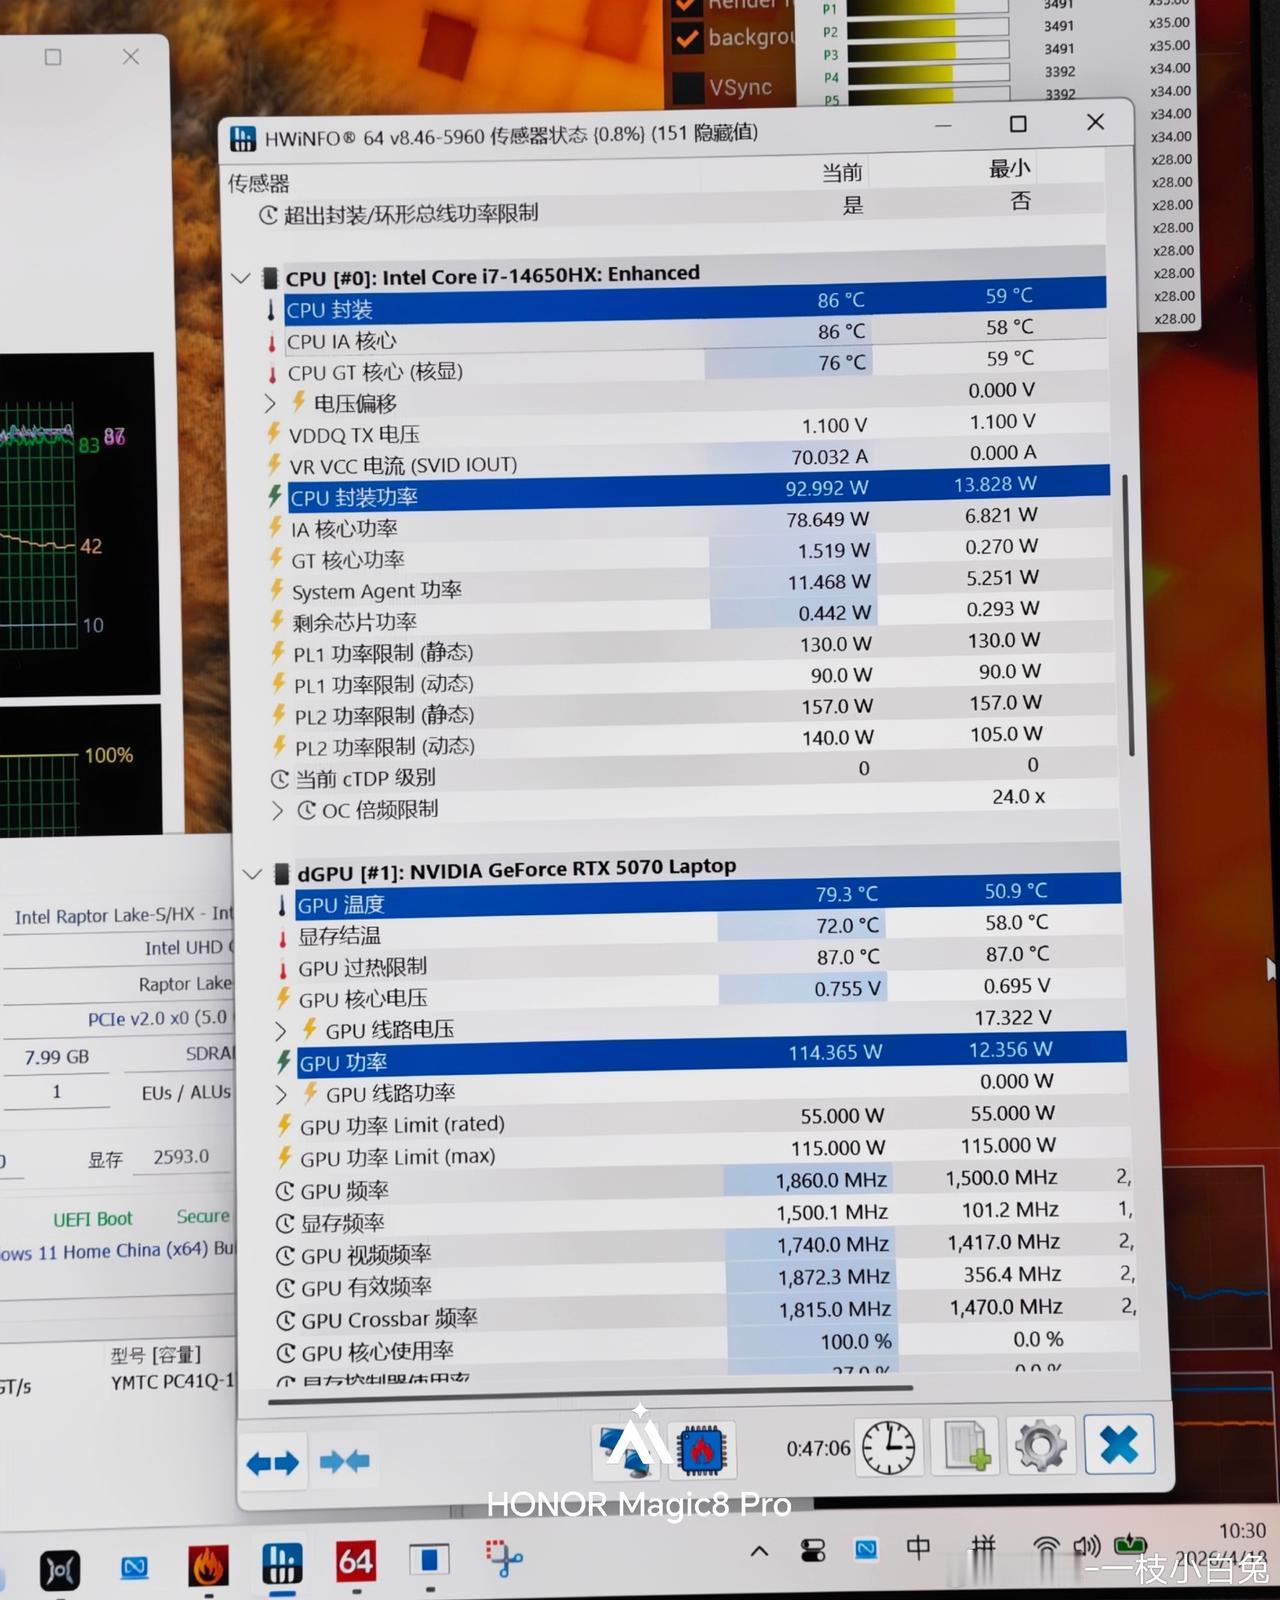Enable the VSync checkbox

point(688,87)
